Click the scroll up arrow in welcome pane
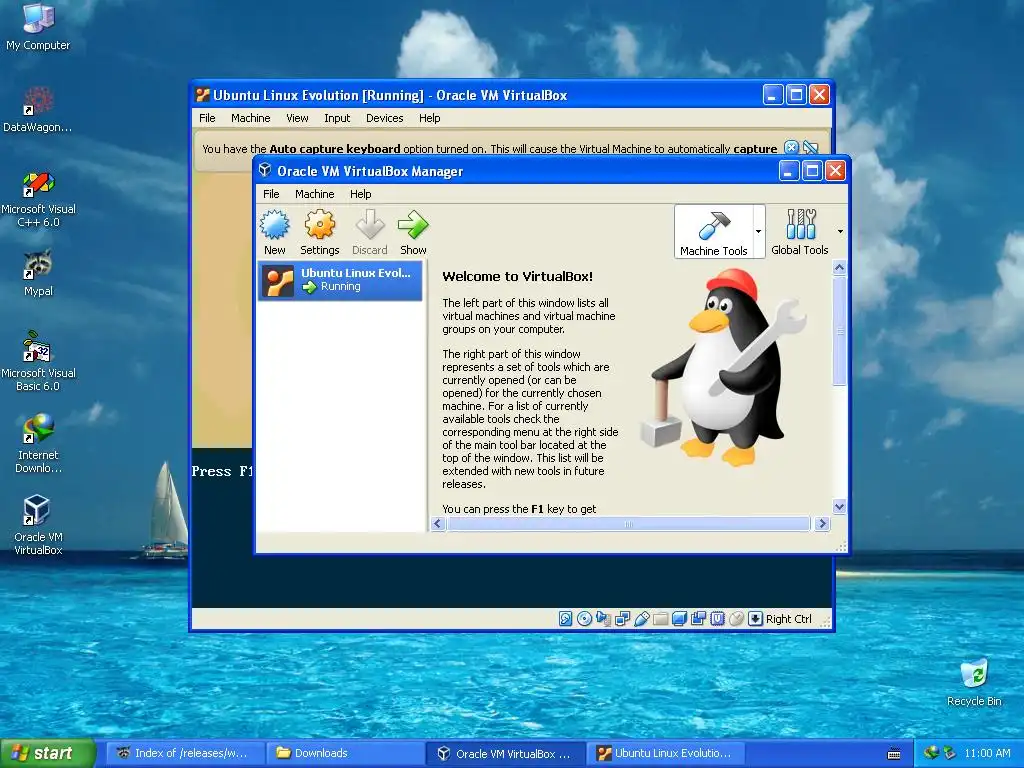Viewport: 1024px width, 768px height. [839, 267]
